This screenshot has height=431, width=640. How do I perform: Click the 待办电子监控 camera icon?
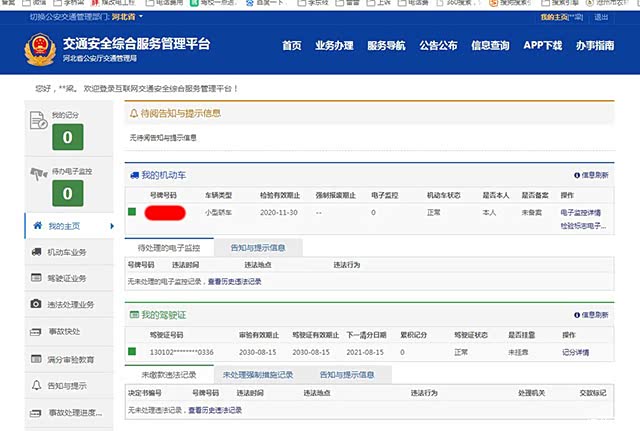(38, 172)
